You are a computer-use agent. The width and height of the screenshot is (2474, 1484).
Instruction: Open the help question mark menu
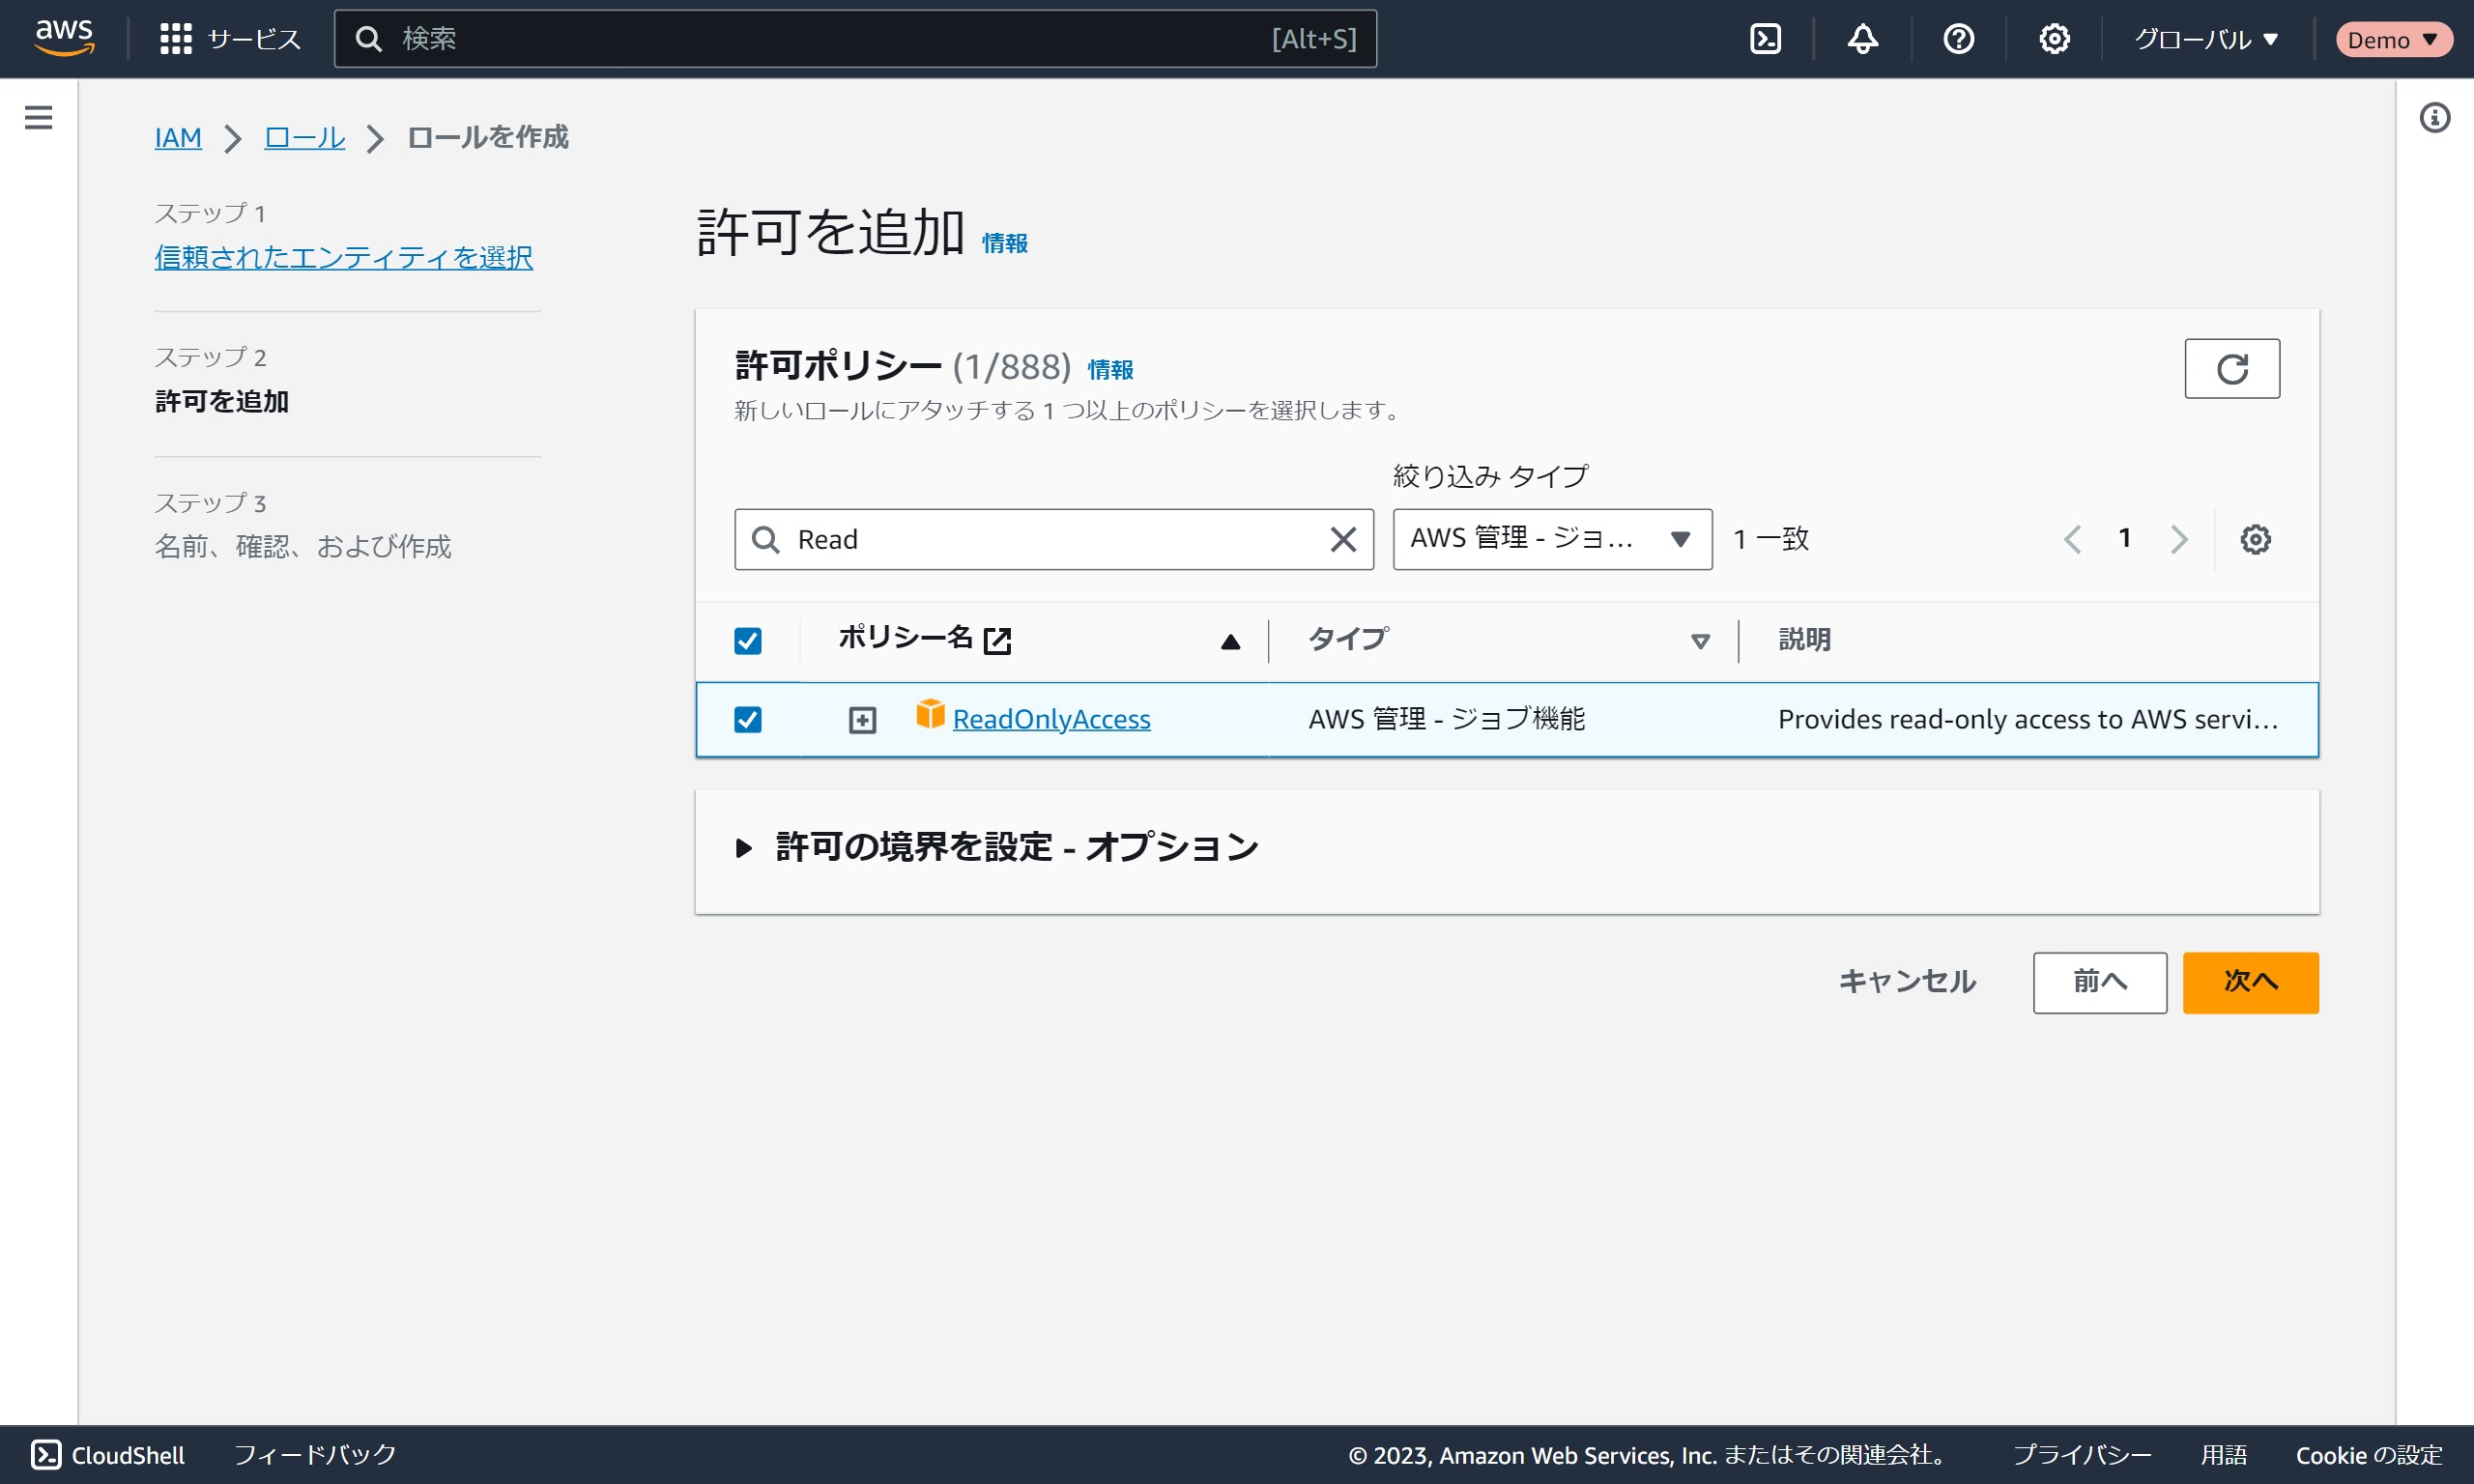[1958, 39]
